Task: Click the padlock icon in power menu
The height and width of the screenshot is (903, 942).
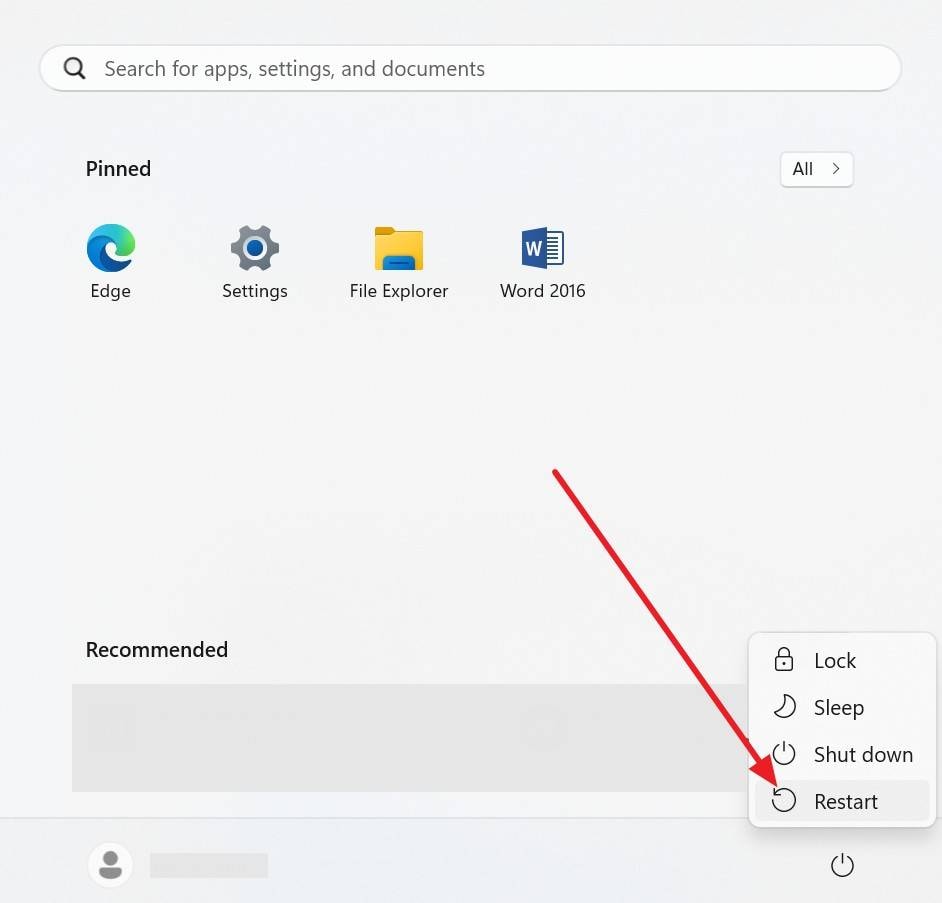Action: pos(783,660)
